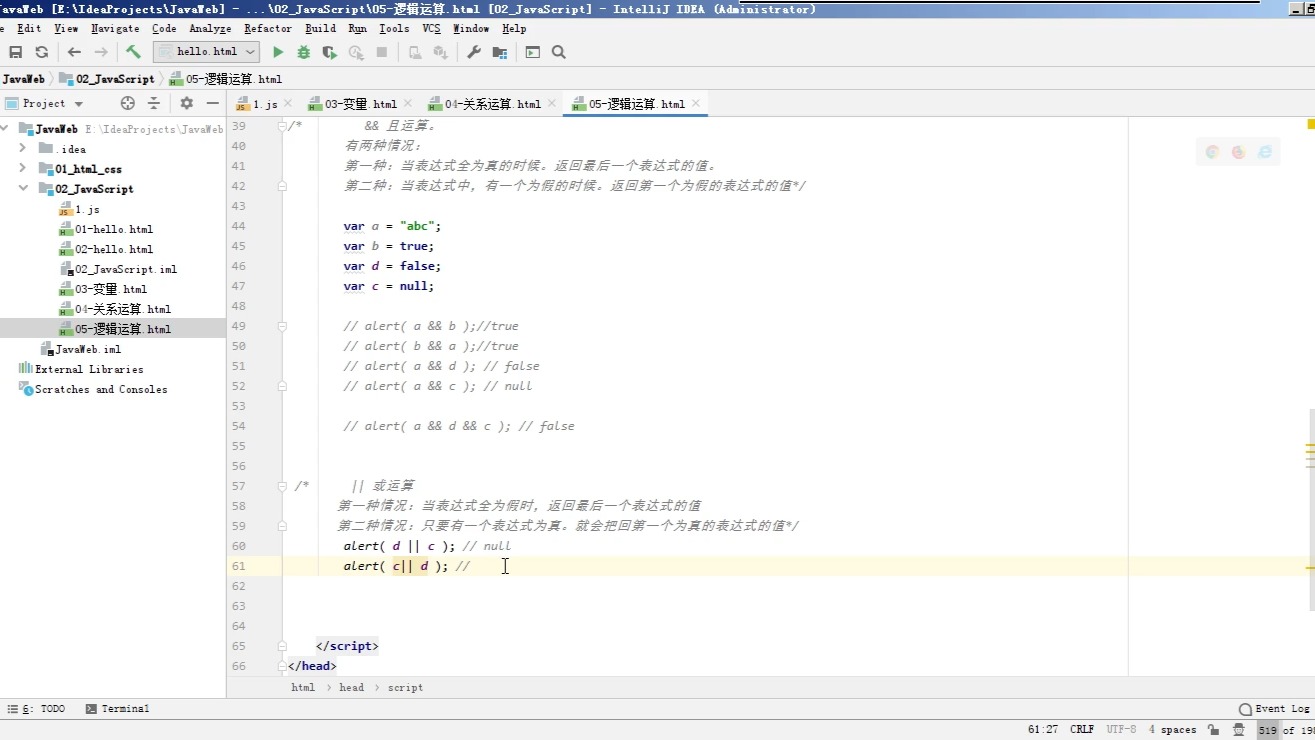Click the Run Anything icon
1315x740 pixels.
(532, 52)
